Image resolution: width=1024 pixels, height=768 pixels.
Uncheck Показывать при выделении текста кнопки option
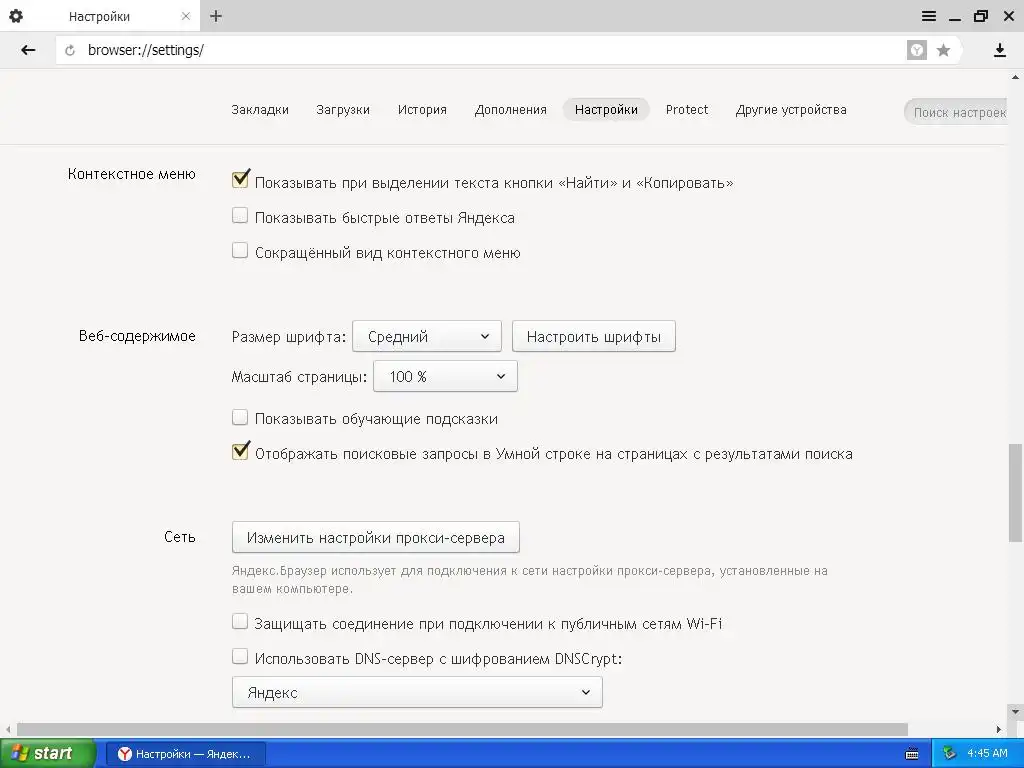tap(240, 179)
